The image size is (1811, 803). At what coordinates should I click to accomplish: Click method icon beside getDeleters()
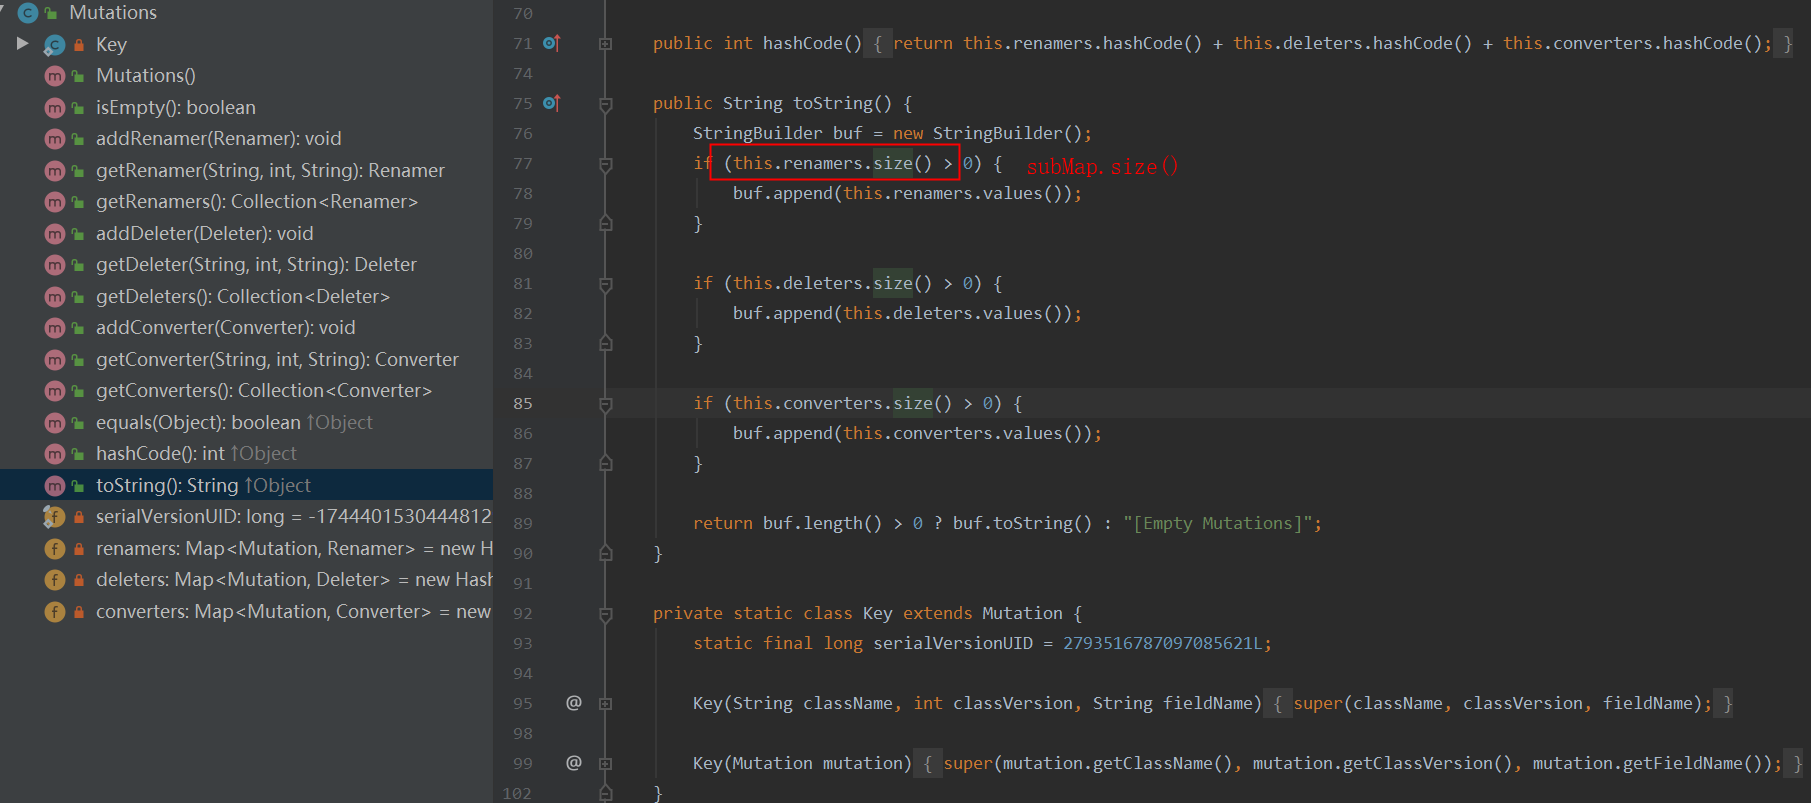pyautogui.click(x=55, y=297)
